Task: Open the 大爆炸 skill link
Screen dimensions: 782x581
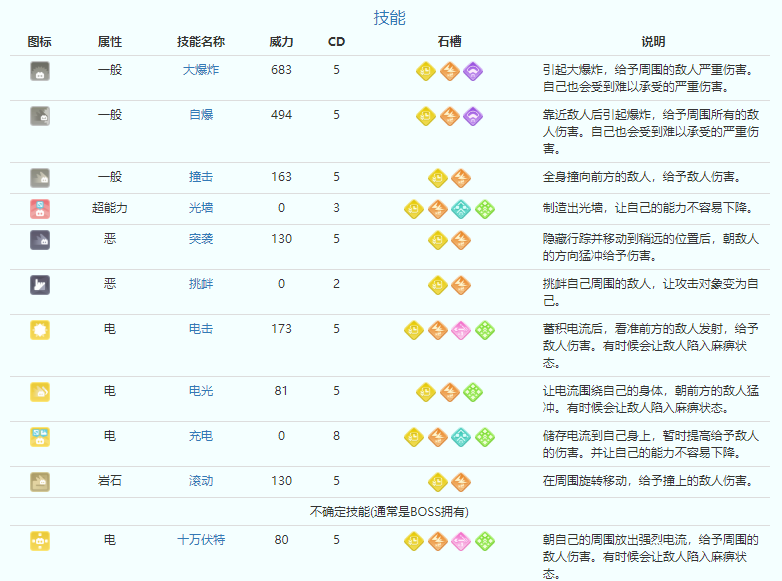Action: point(201,70)
